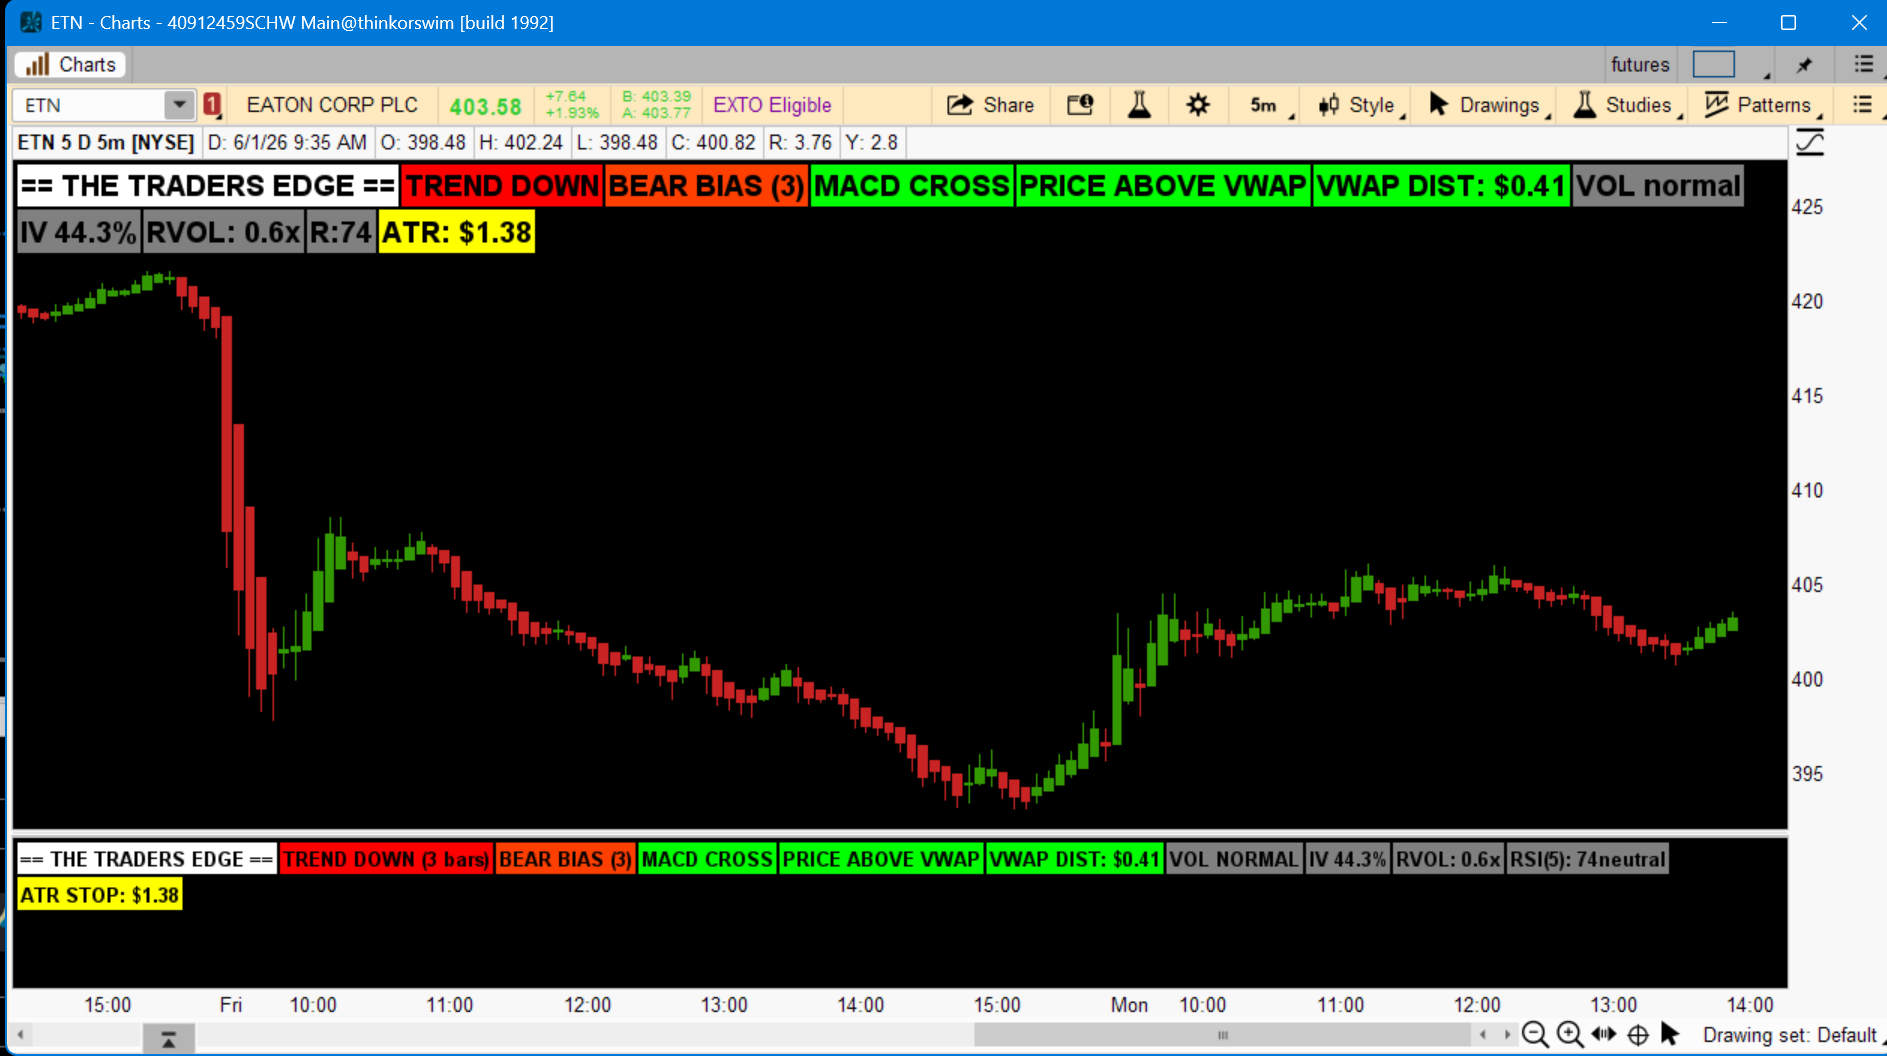Click the lower panel BEAR BIAS (3) label
Image resolution: width=1887 pixels, height=1056 pixels.
pos(565,859)
